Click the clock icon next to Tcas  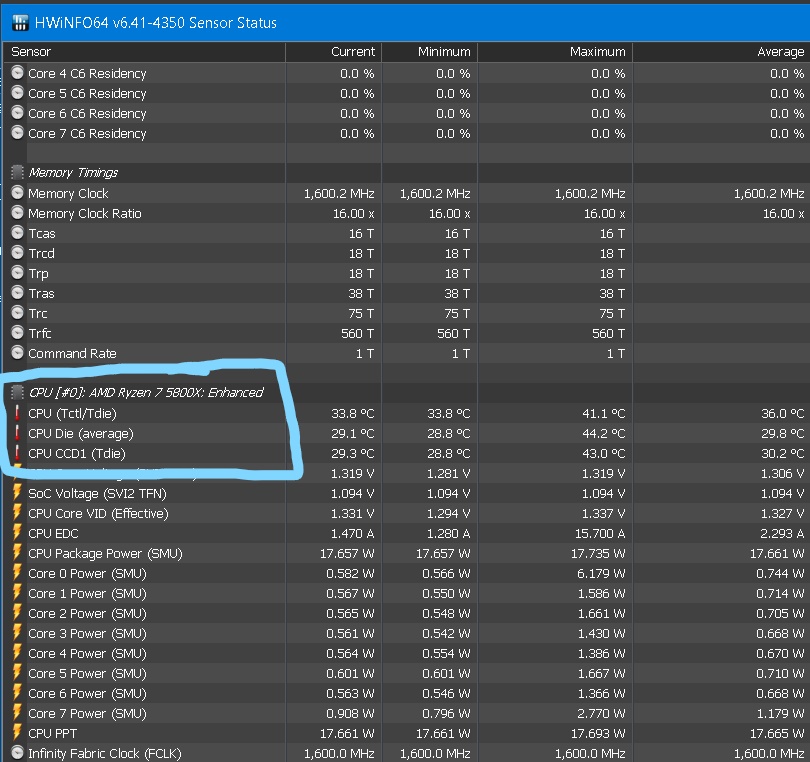(18, 233)
